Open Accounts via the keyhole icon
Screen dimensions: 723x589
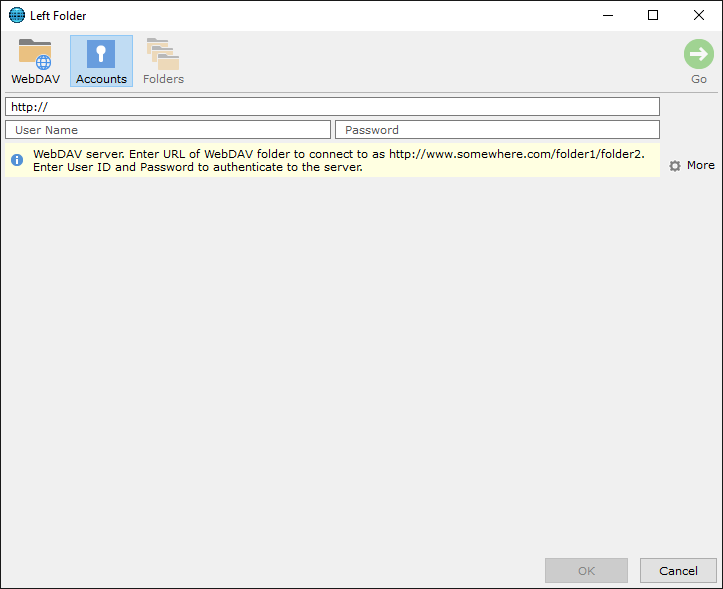(101, 54)
